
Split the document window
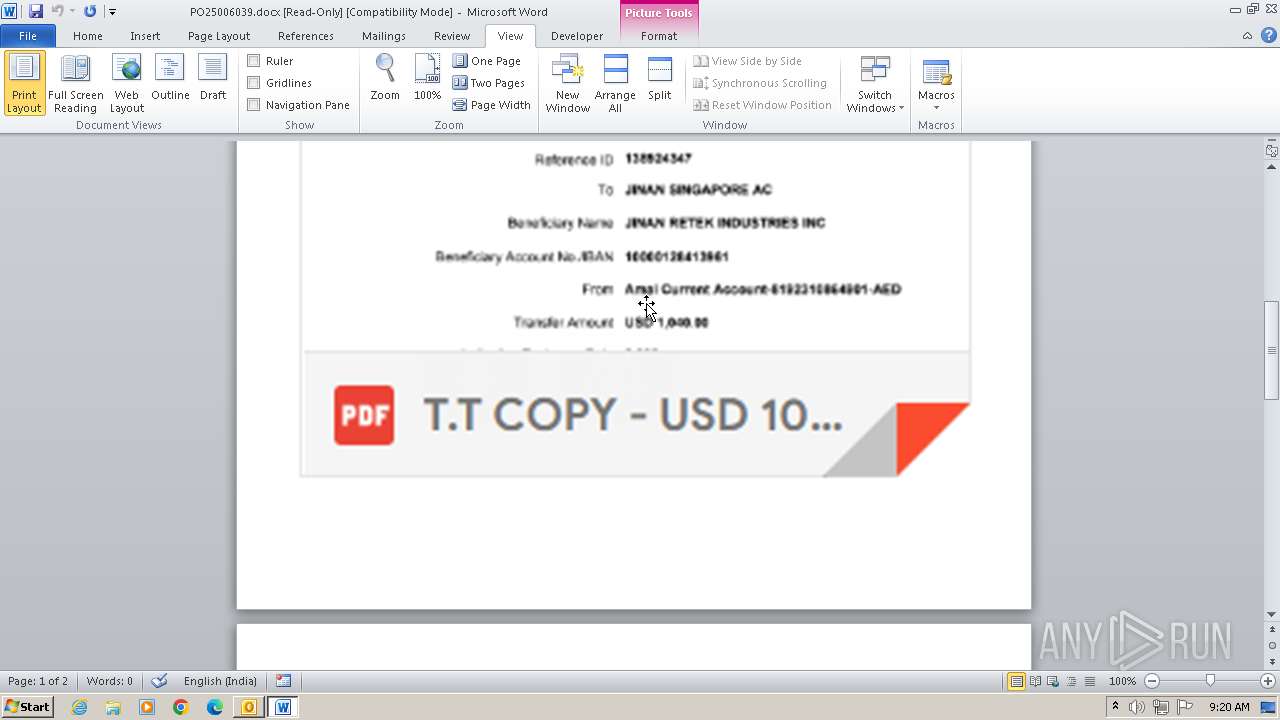[x=659, y=78]
